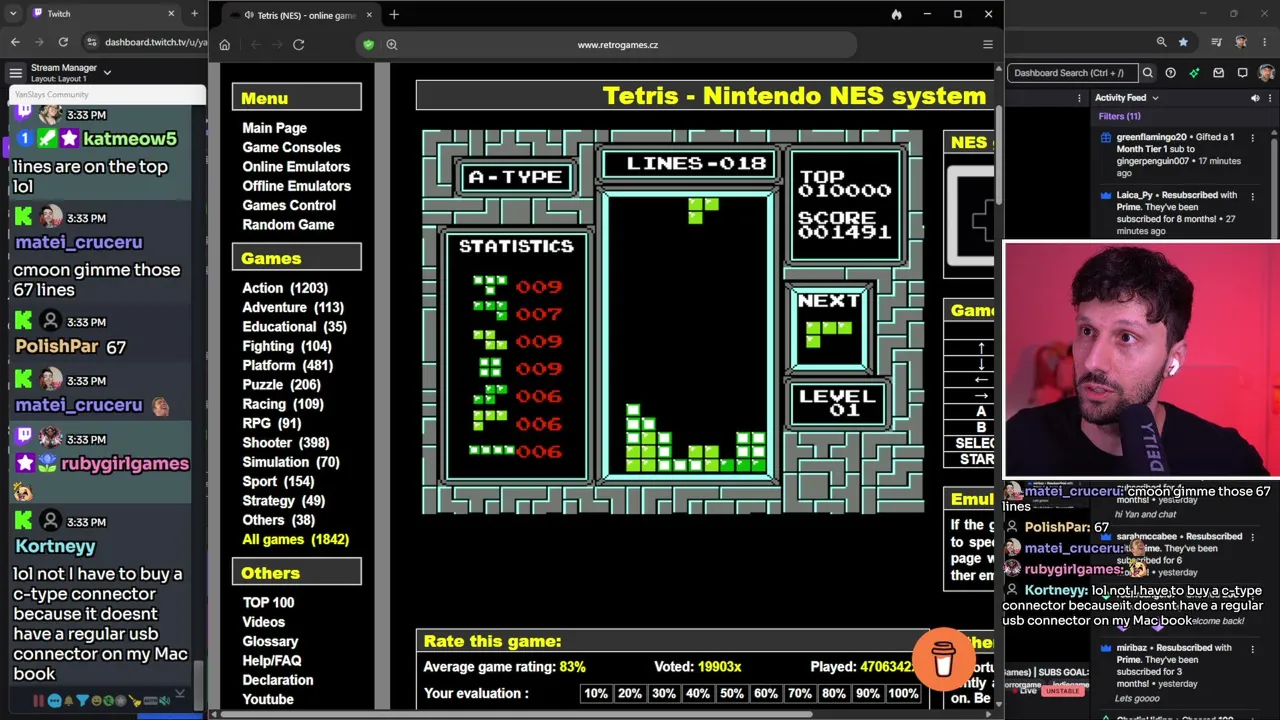This screenshot has height=720, width=1280.
Task: Open new tab next to the Tetris tab
Action: (x=394, y=14)
